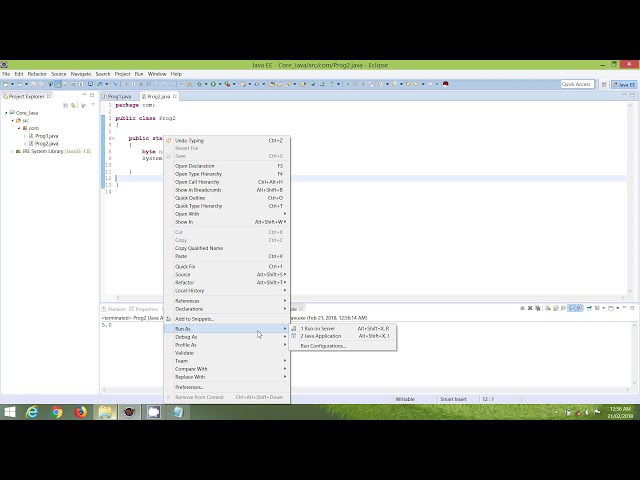Viewport: 640px width, 480px height.
Task: Click the Pin Console icon
Action: [589, 308]
